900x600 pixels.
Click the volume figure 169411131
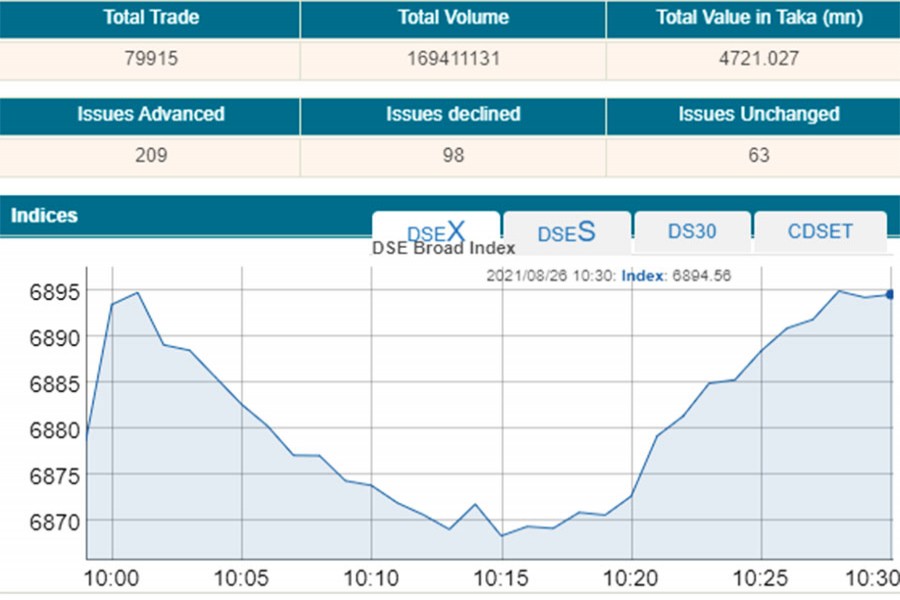pyautogui.click(x=453, y=59)
